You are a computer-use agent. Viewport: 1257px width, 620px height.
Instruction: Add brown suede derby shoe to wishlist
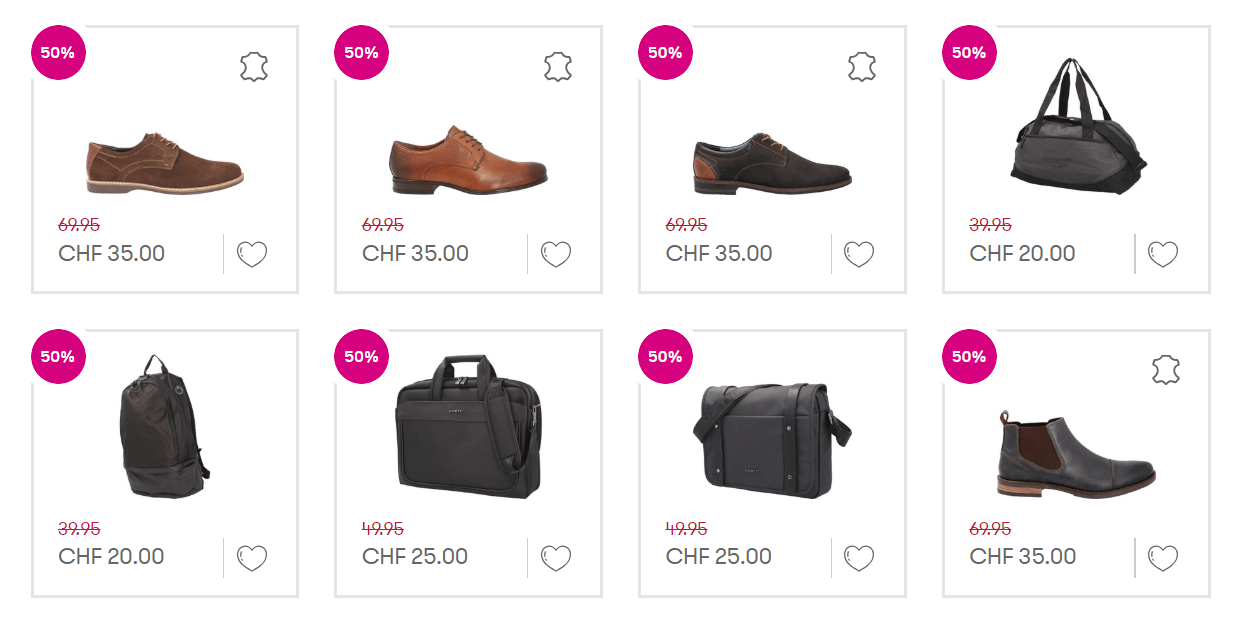tap(252, 254)
